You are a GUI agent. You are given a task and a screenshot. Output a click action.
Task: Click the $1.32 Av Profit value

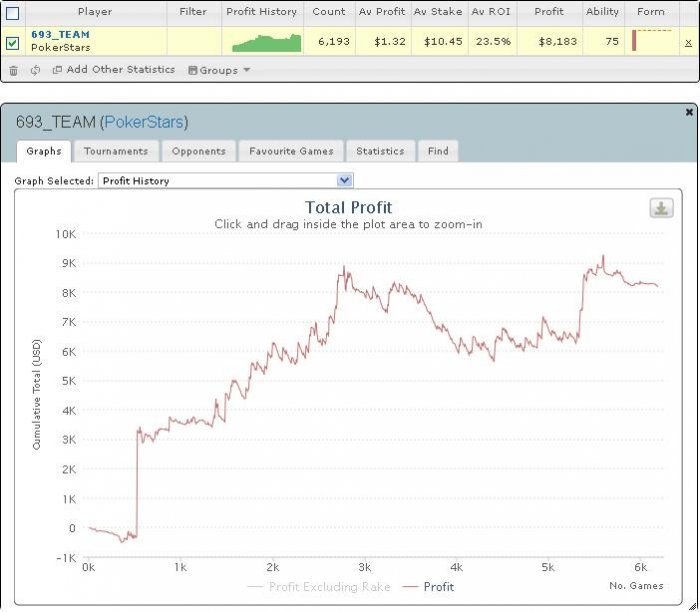(390, 42)
